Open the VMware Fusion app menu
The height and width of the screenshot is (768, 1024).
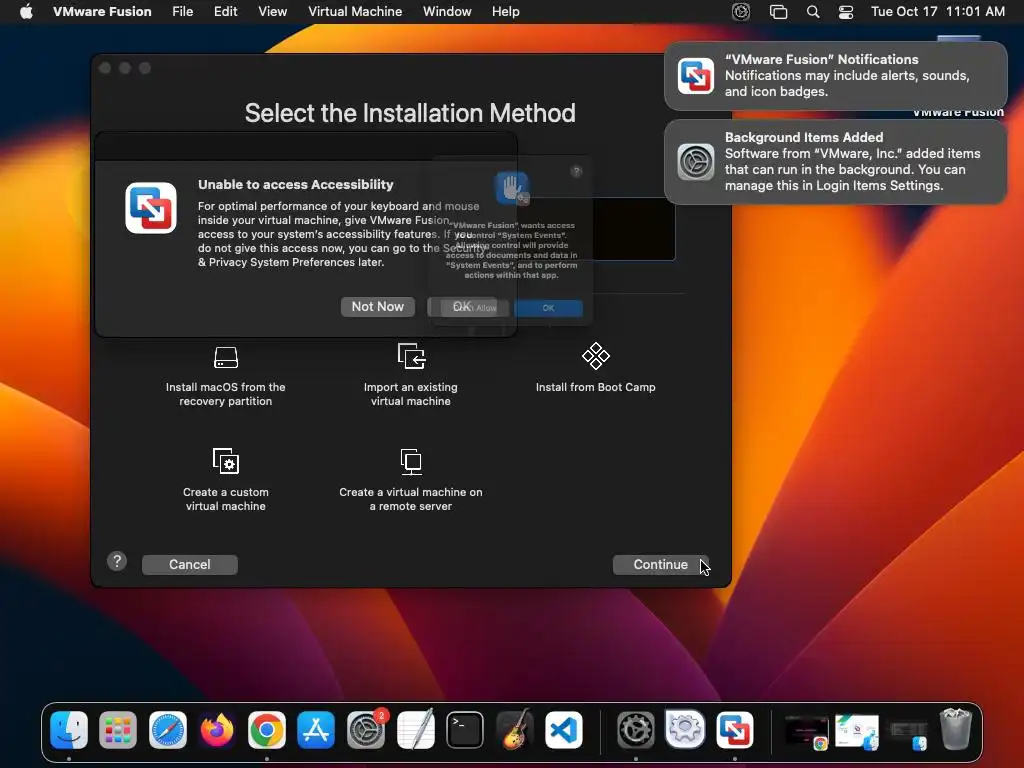coord(102,12)
